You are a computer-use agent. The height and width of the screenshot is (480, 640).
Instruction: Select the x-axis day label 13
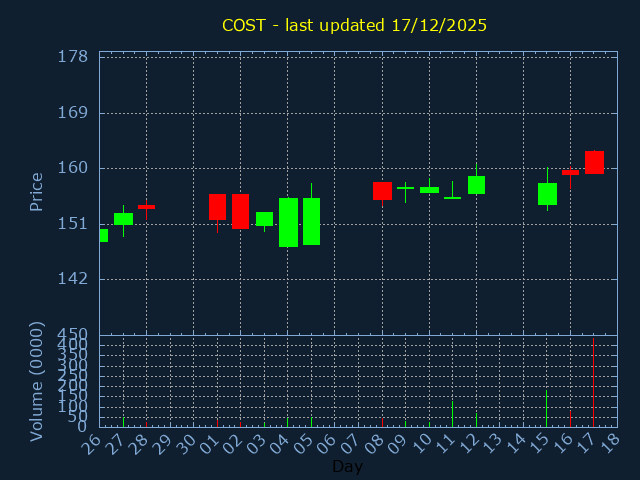(491, 444)
